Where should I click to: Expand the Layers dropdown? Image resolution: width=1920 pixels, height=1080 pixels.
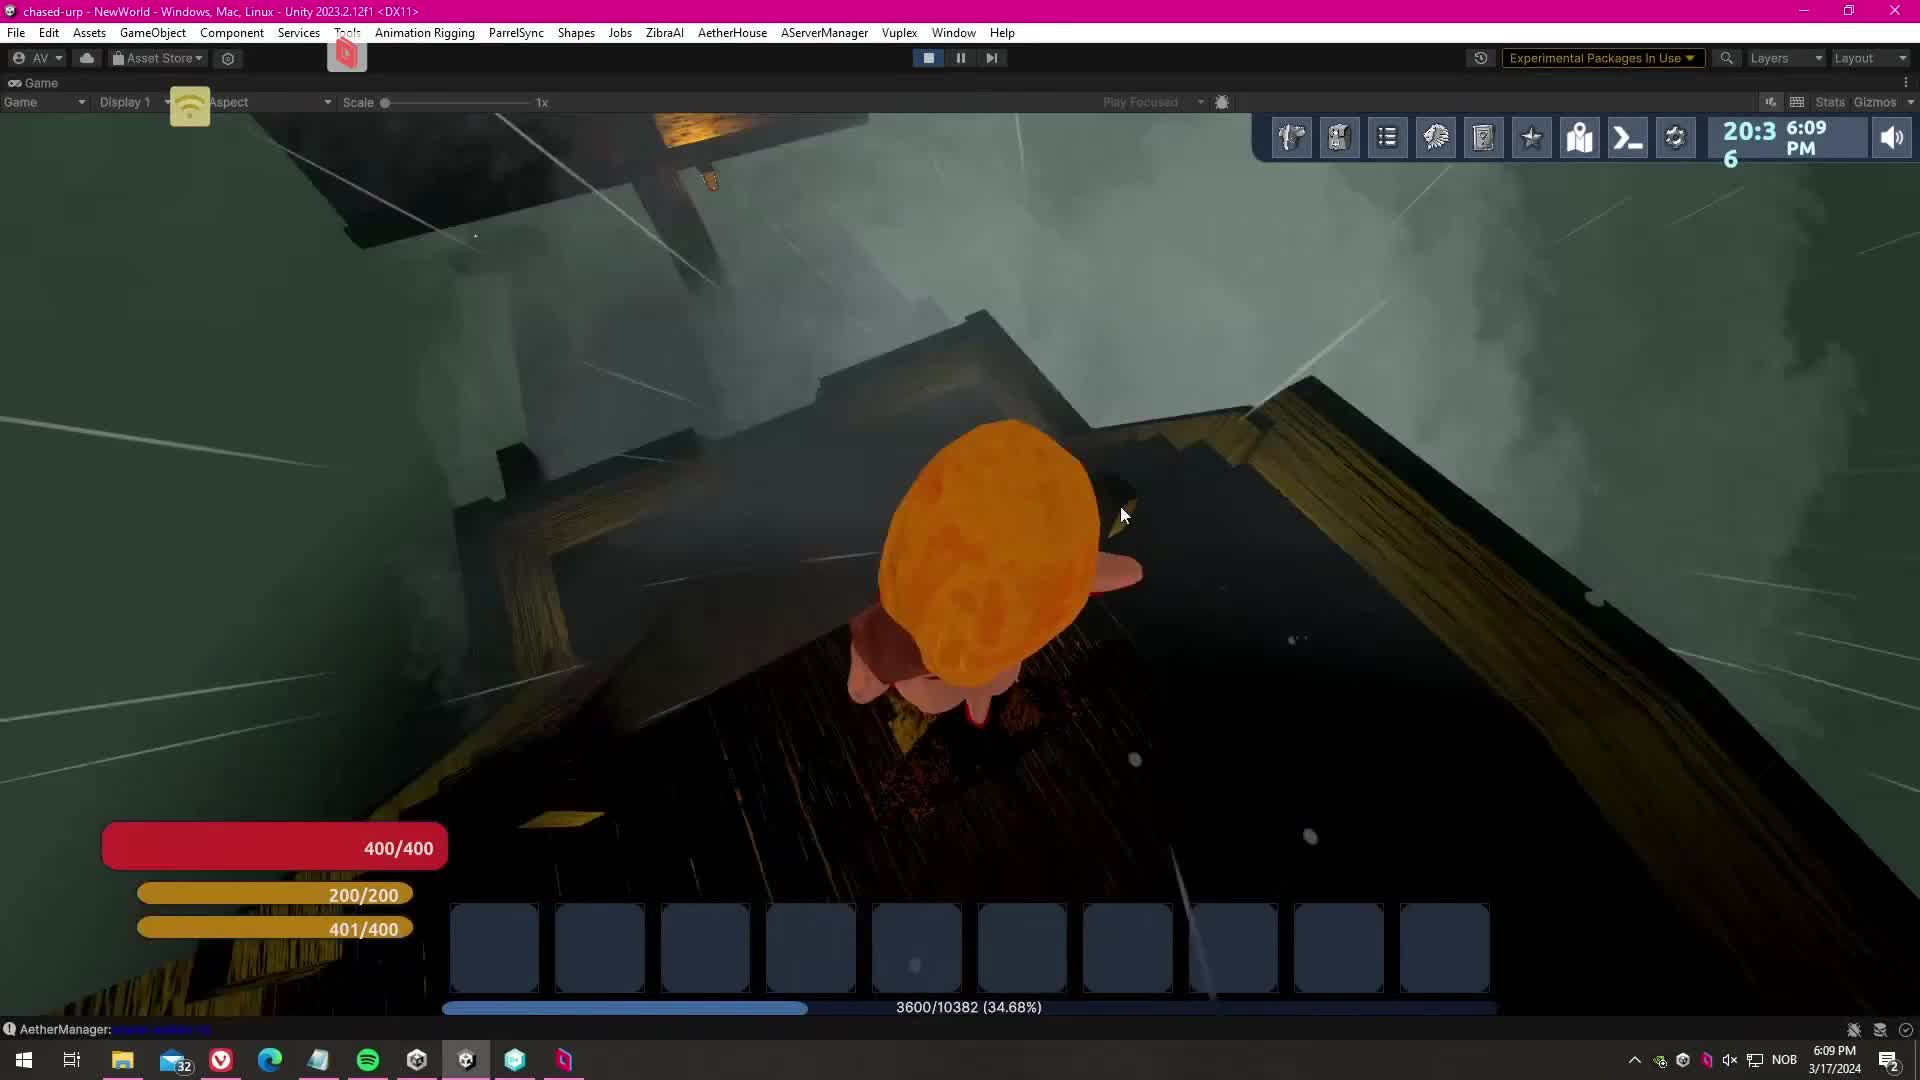(x=1786, y=58)
